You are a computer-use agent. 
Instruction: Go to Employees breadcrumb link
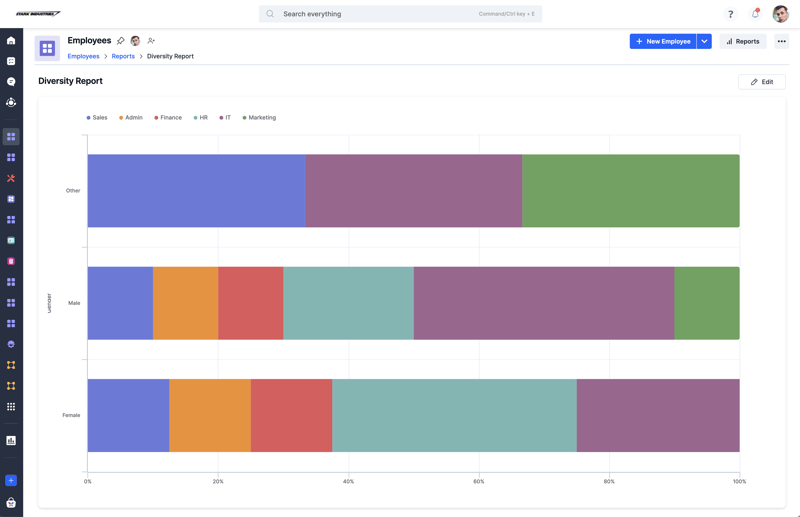pyautogui.click(x=83, y=56)
